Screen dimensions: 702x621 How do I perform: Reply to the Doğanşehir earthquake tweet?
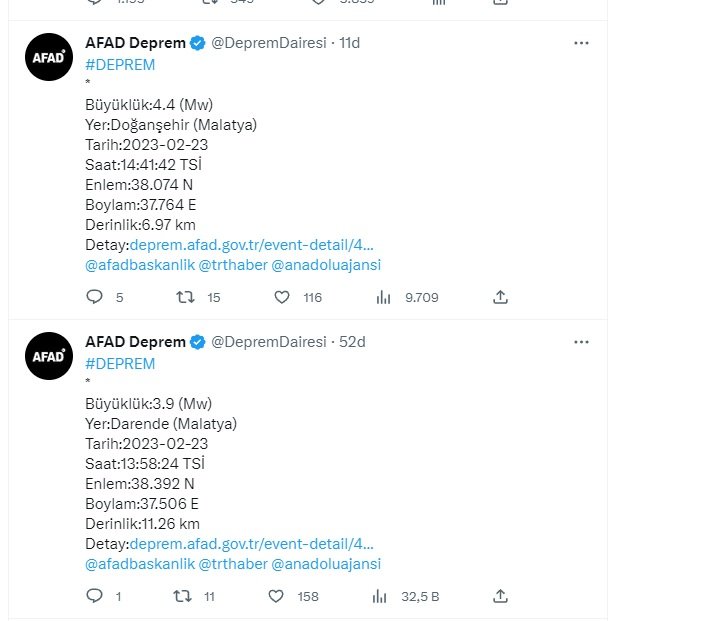(x=95, y=297)
